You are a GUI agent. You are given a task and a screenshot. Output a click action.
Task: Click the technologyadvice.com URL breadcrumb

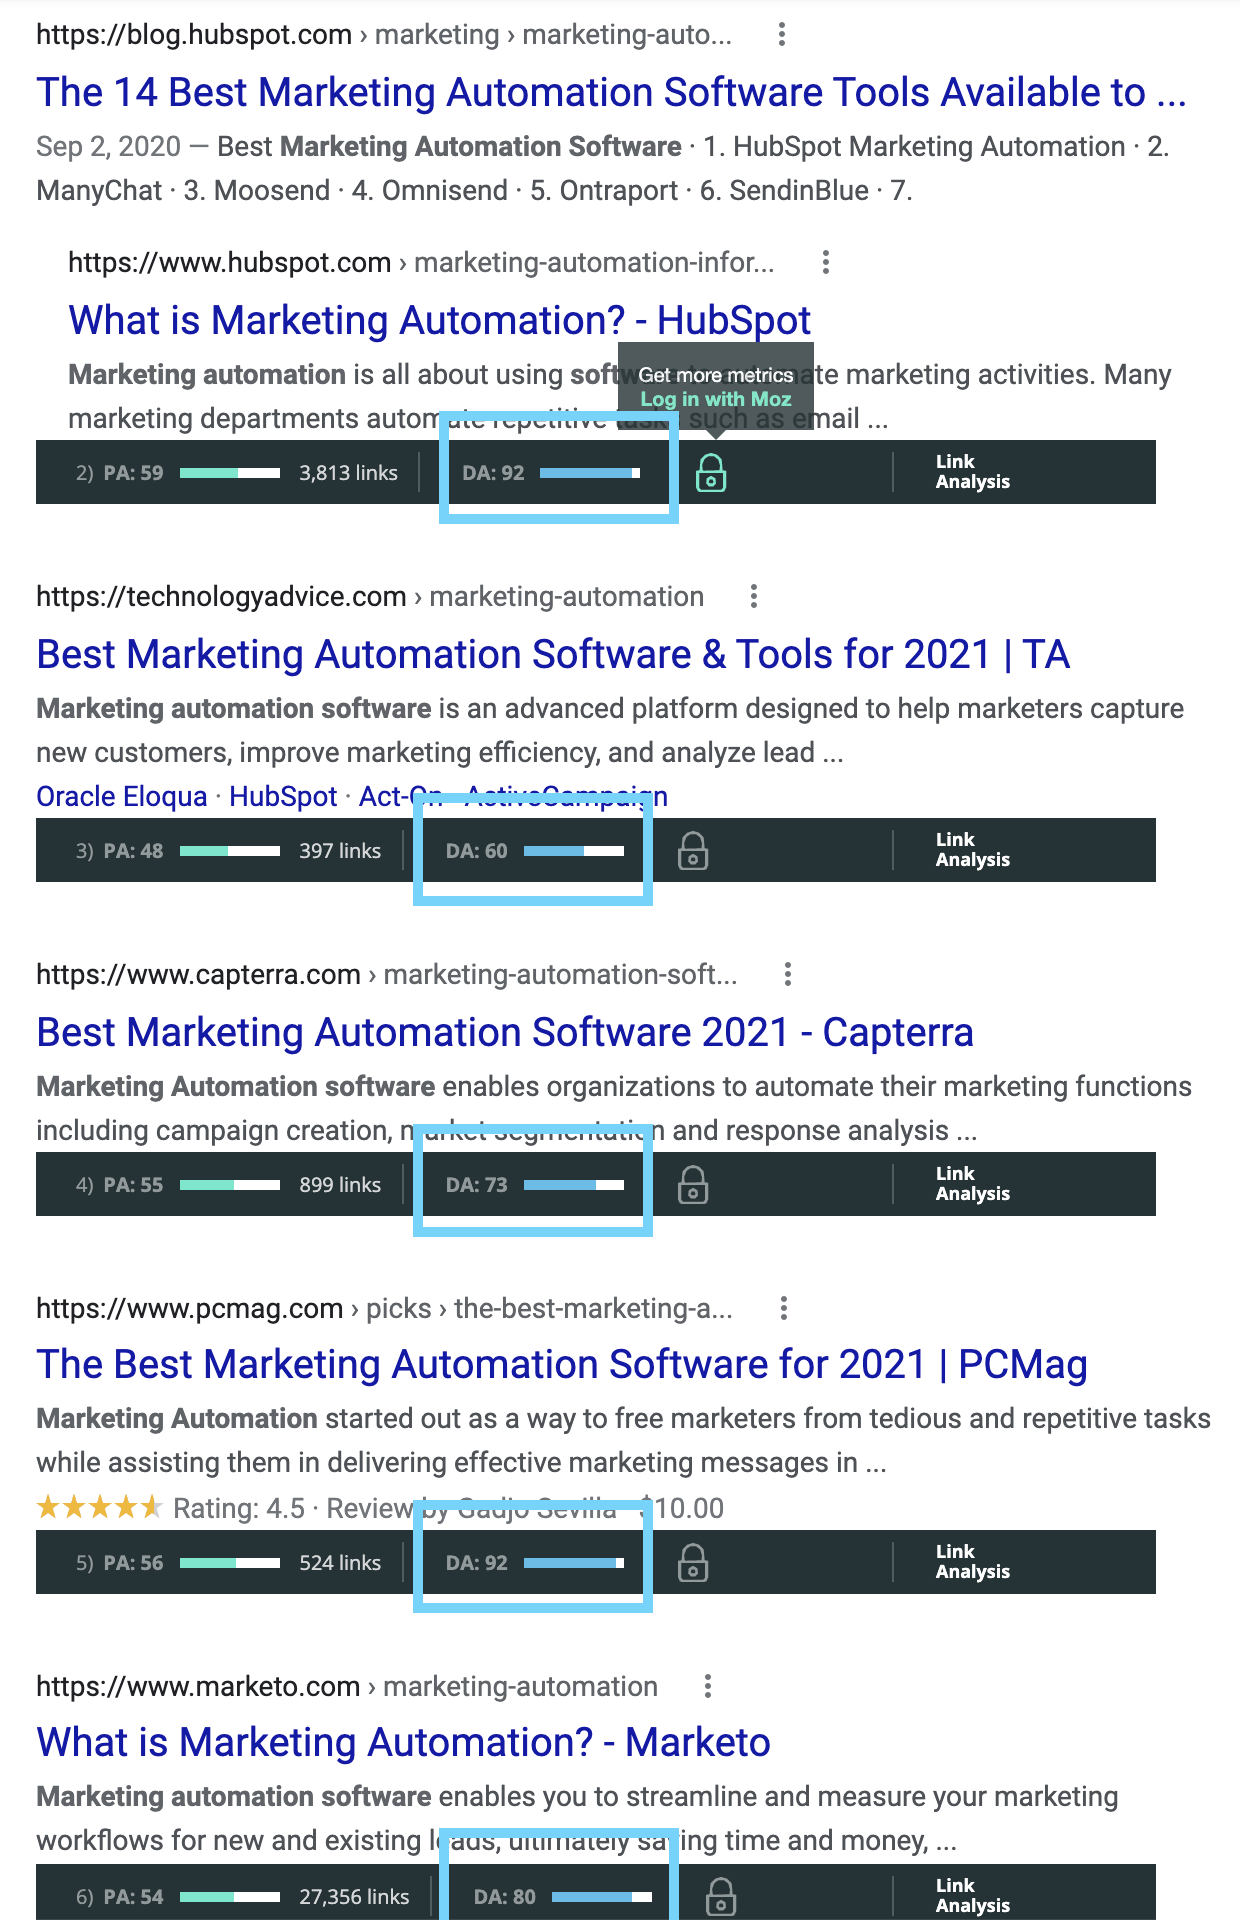coord(370,597)
